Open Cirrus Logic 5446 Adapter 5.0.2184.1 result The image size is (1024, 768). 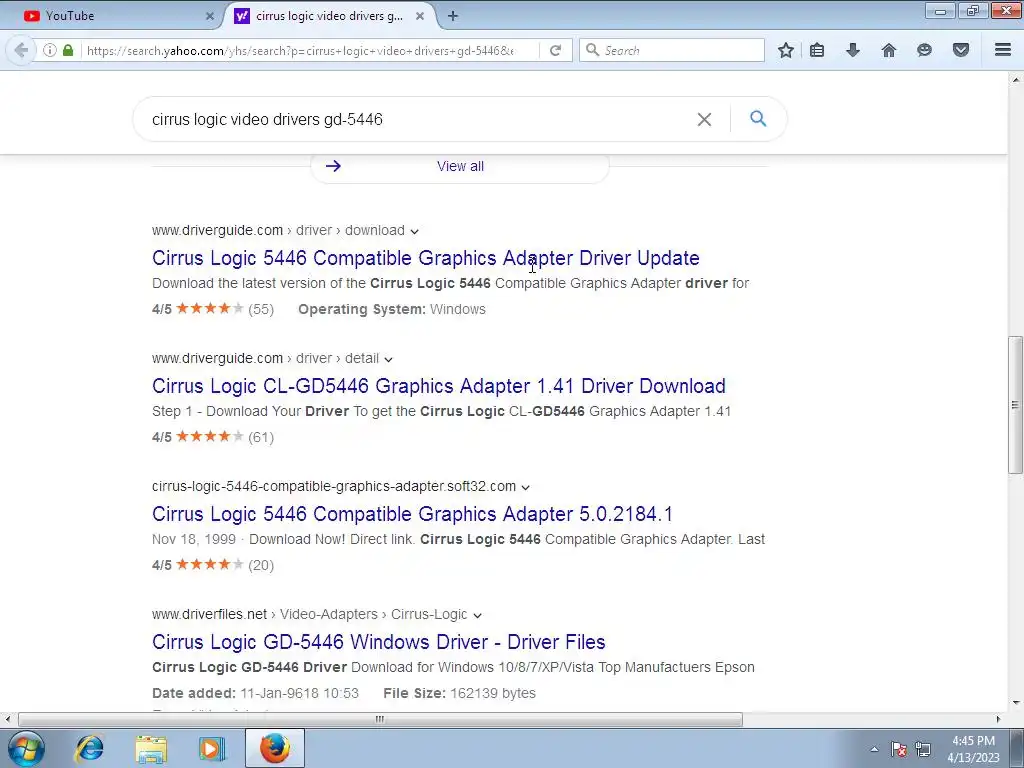[412, 514]
